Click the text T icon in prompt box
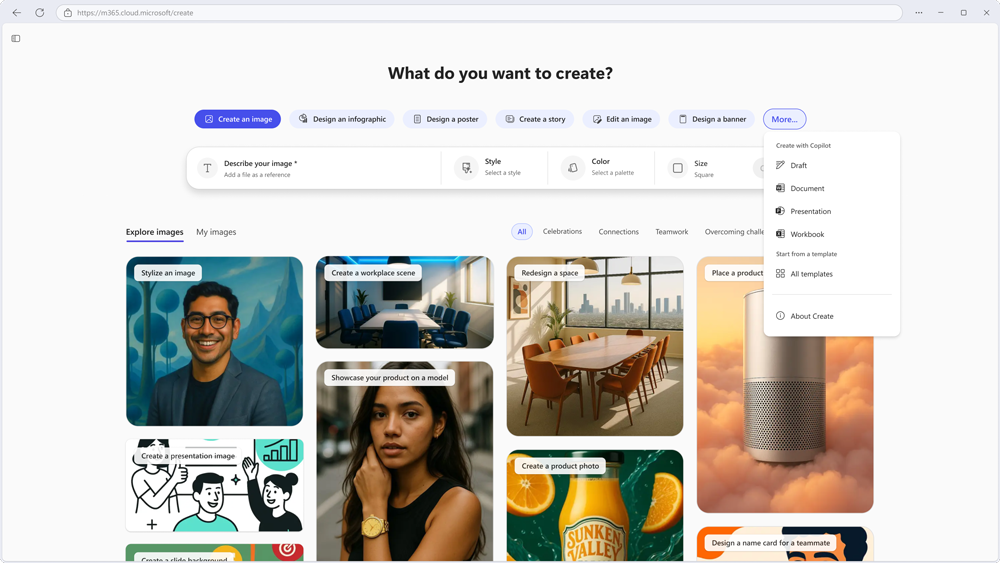The height and width of the screenshot is (563, 1000). 207,168
